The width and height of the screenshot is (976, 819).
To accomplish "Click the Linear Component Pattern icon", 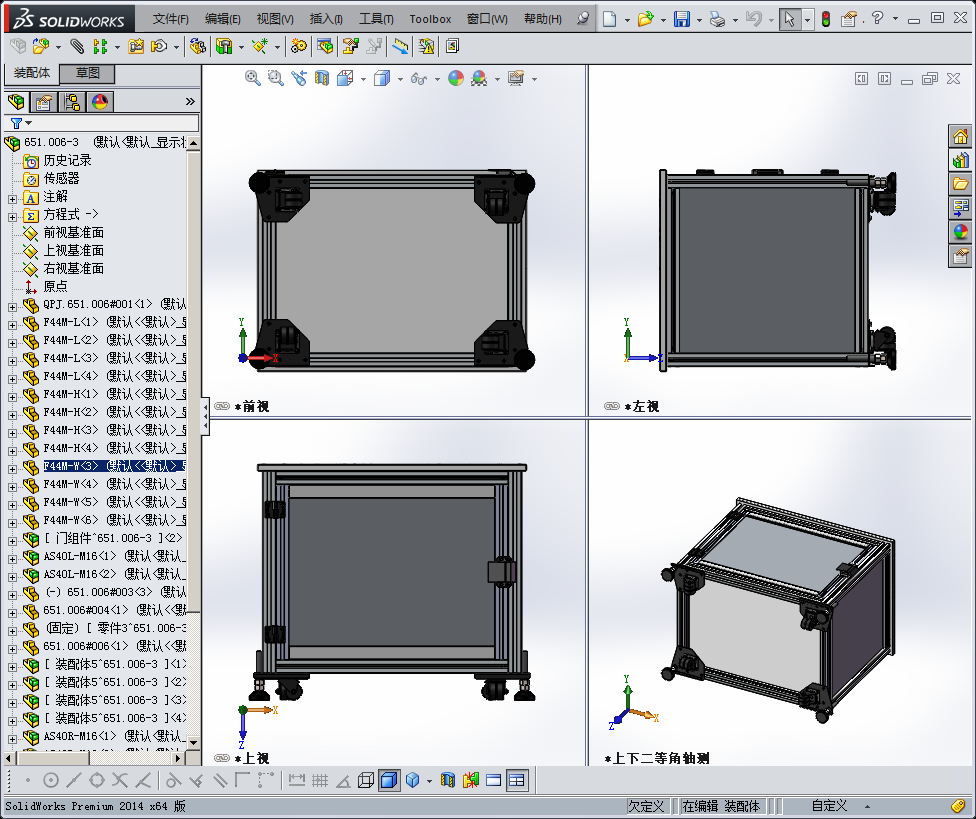I will tap(100, 46).
